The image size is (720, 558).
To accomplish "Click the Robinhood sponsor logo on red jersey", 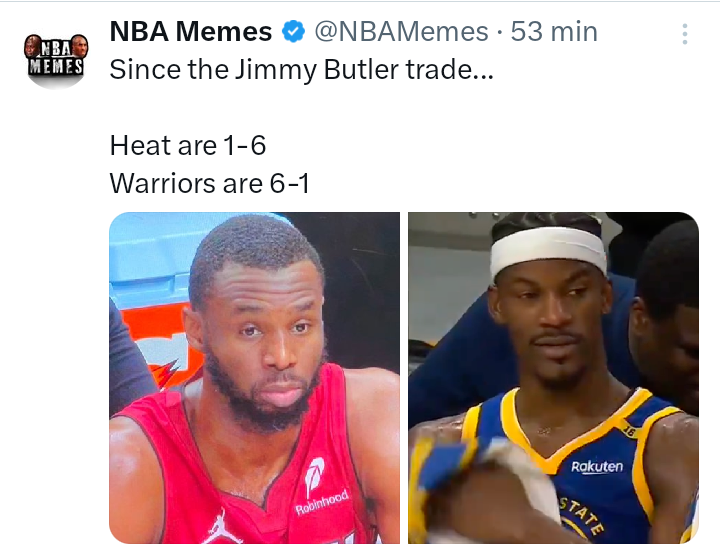I will click(321, 487).
